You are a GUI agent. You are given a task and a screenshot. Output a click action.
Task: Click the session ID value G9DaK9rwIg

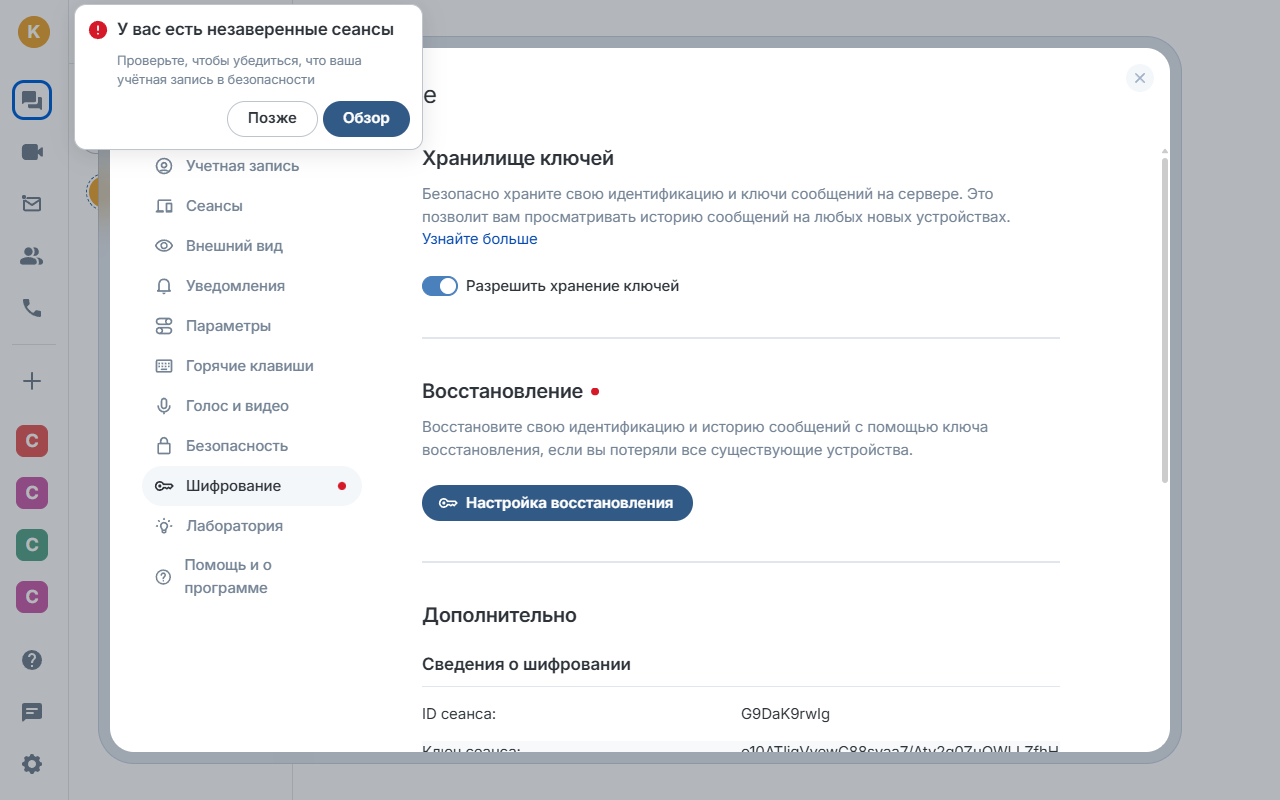(x=785, y=714)
